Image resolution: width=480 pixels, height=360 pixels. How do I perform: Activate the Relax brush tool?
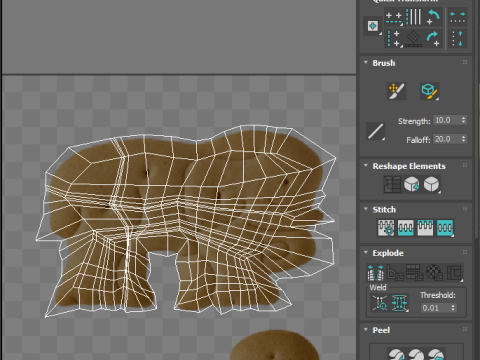coord(429,91)
